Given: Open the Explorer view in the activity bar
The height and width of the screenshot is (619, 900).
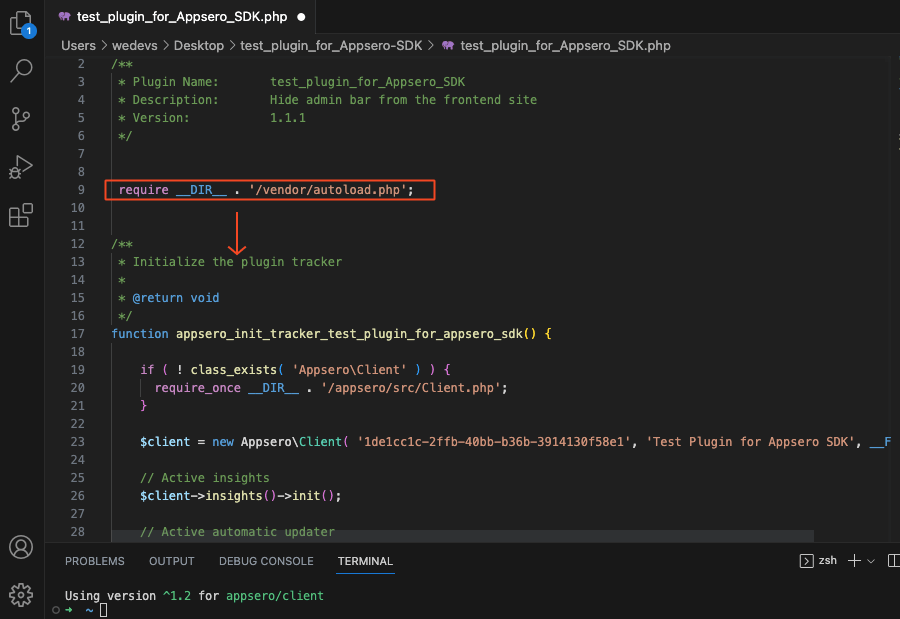Looking at the screenshot, I should tap(21, 25).
